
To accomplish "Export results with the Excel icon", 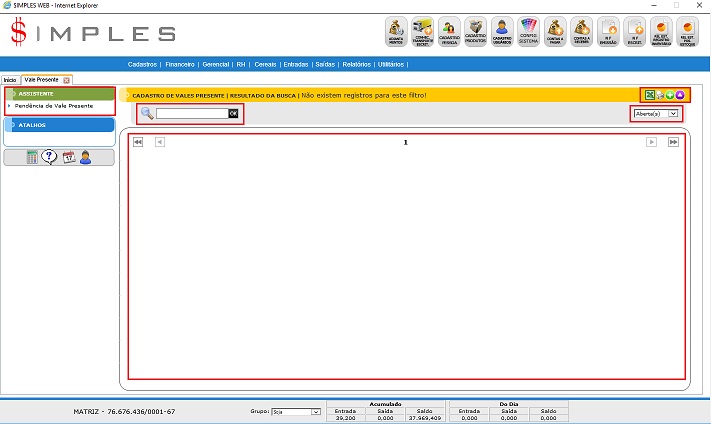I will click(x=650, y=95).
